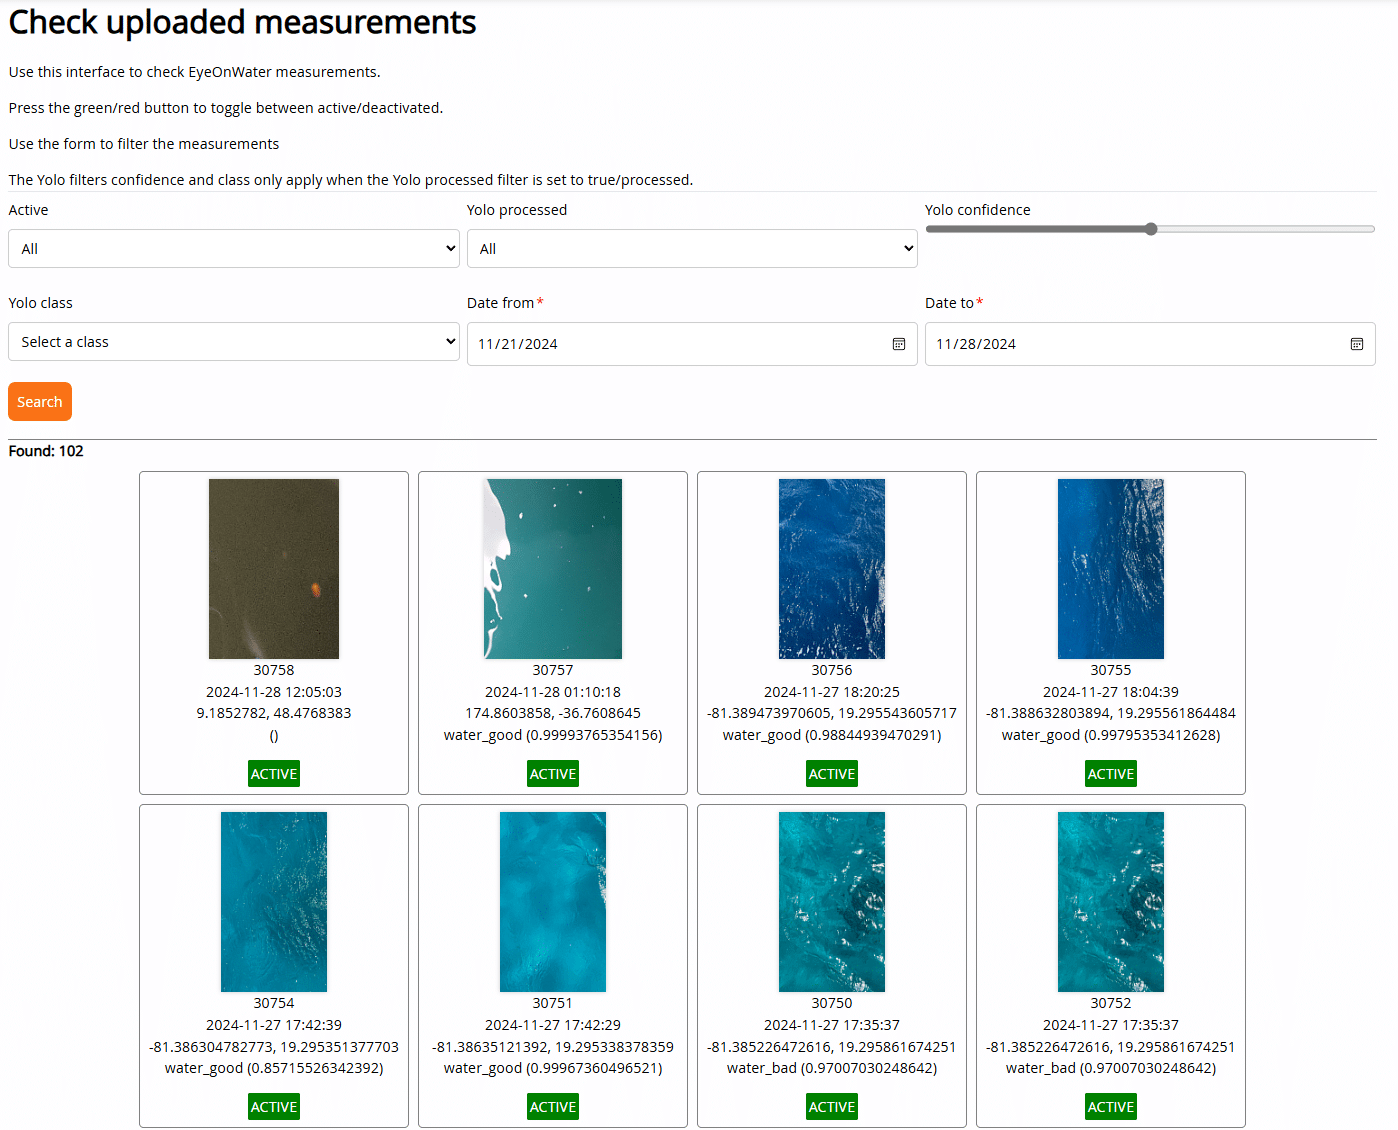View the photo for measurement 30755
Viewport: 1398px width, 1130px height.
coord(1111,569)
